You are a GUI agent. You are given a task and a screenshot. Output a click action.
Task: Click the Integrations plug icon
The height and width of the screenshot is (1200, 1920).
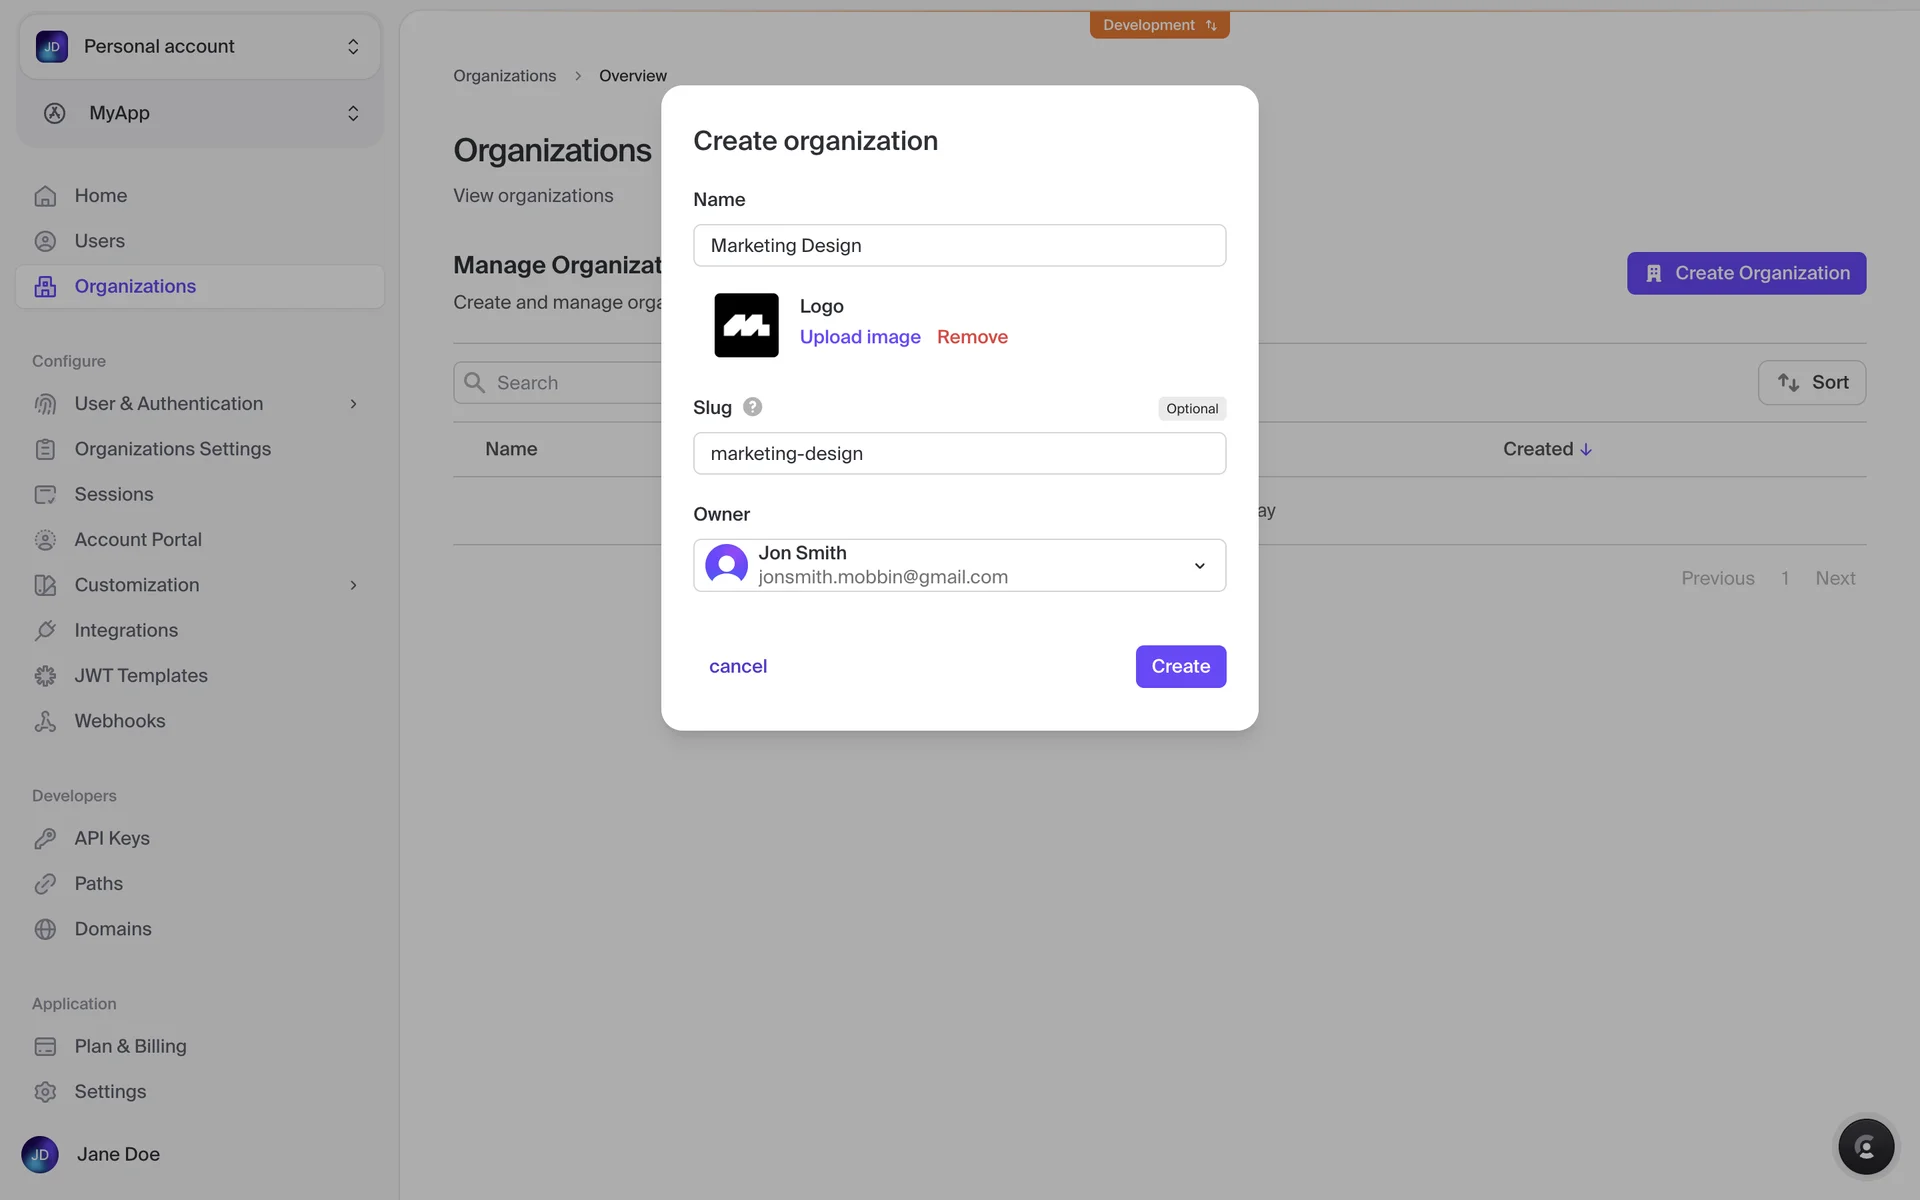click(45, 631)
